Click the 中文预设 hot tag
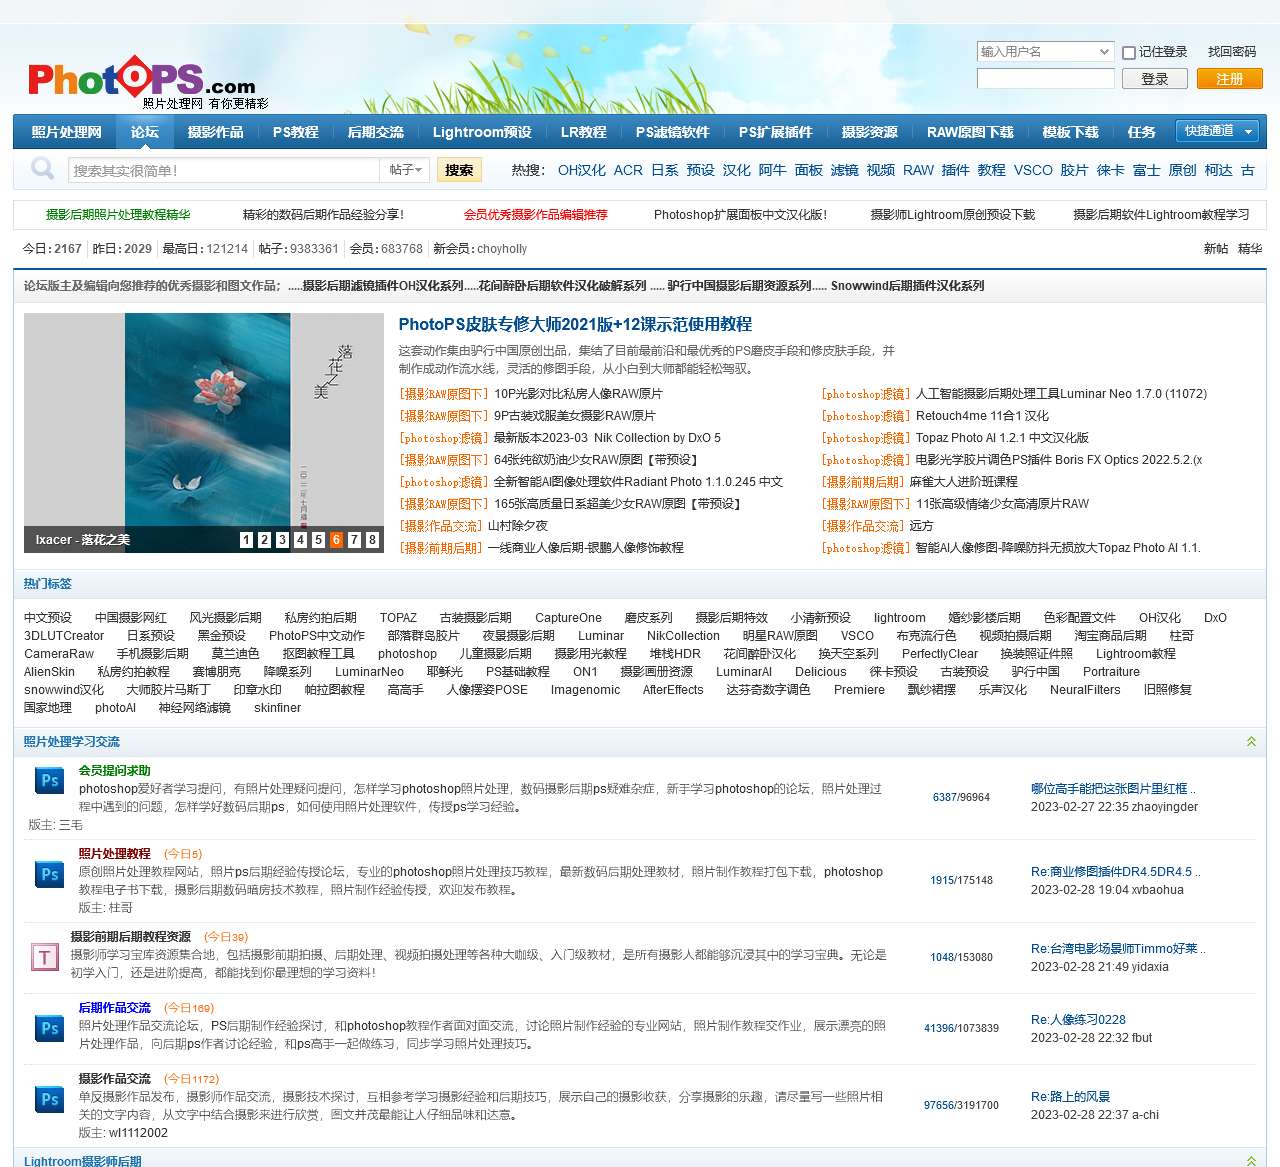The height and width of the screenshot is (1167, 1280). pyautogui.click(x=48, y=618)
